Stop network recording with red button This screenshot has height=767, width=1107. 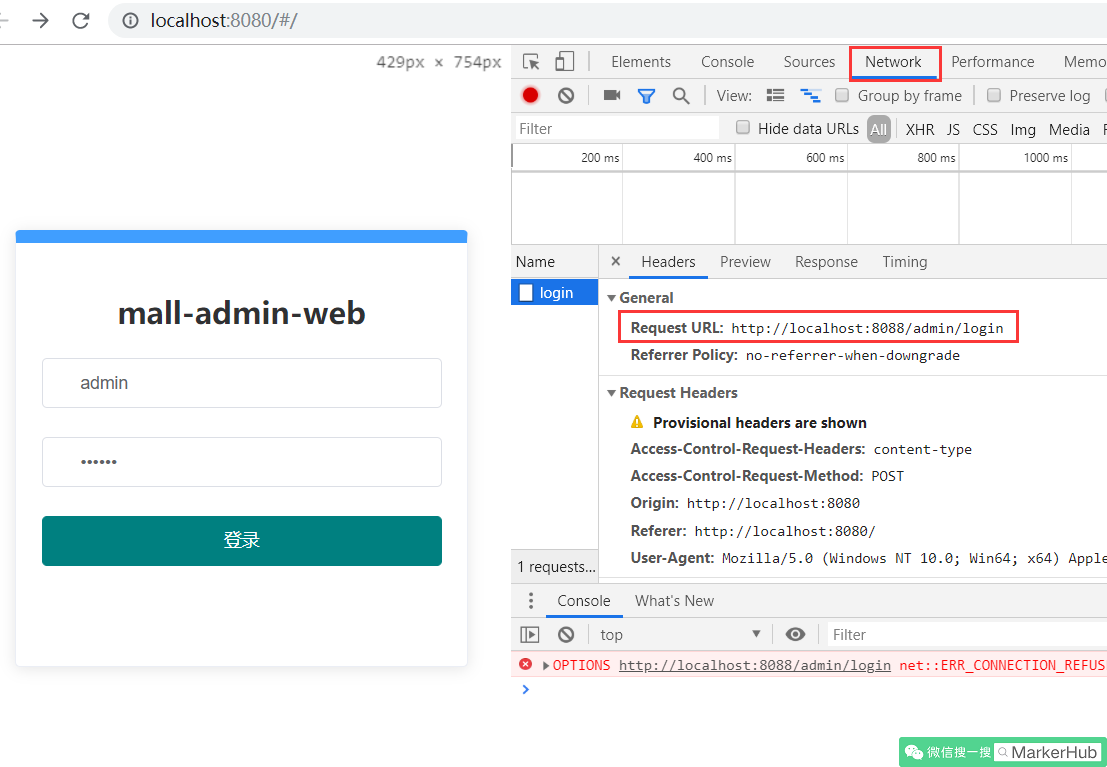(x=530, y=95)
